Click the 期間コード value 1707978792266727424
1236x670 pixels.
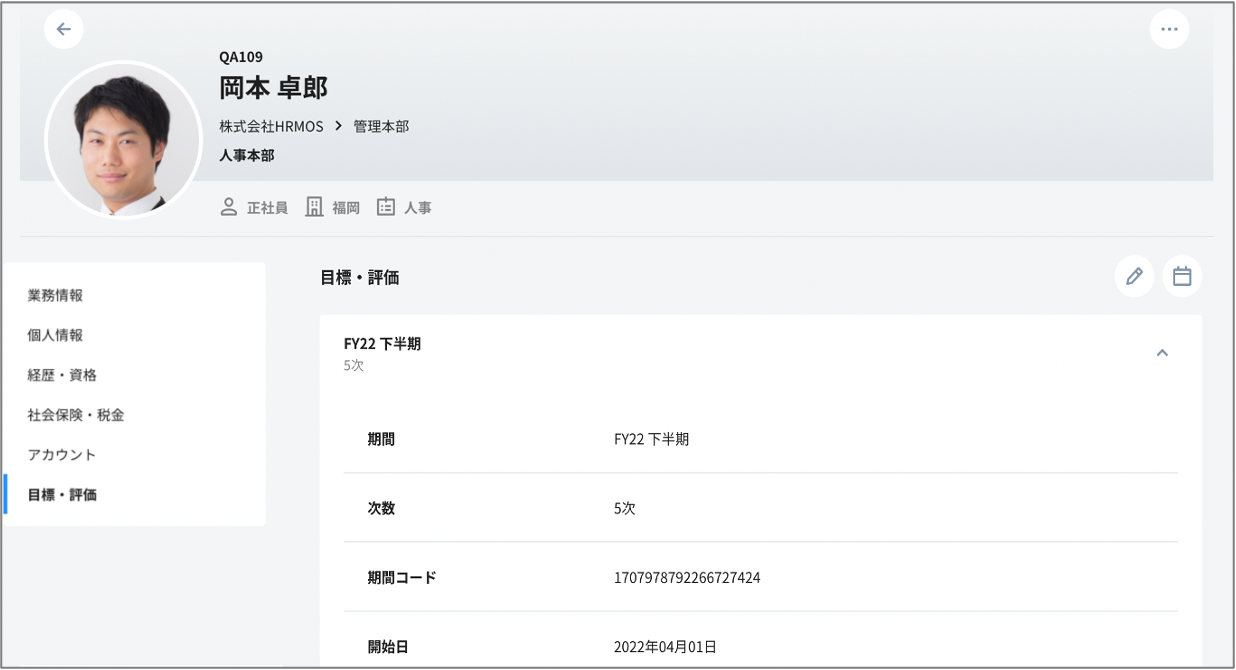[687, 578]
